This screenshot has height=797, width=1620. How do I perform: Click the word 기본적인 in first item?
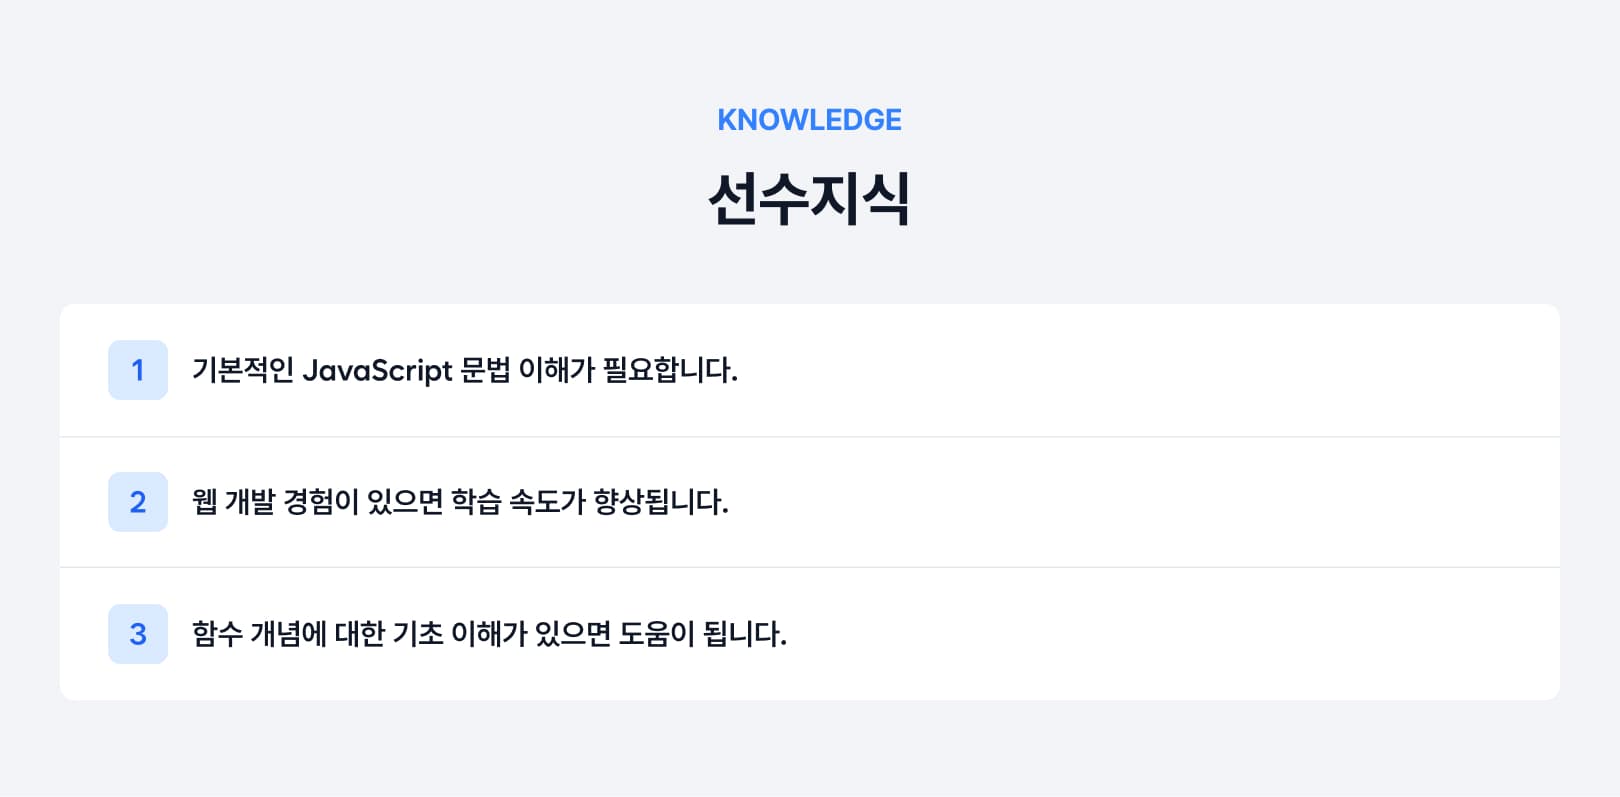tap(243, 370)
